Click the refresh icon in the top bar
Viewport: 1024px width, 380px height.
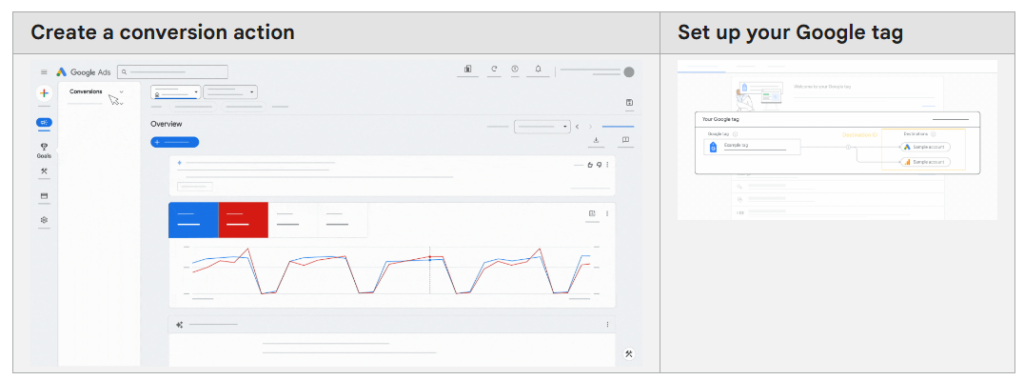coord(494,69)
